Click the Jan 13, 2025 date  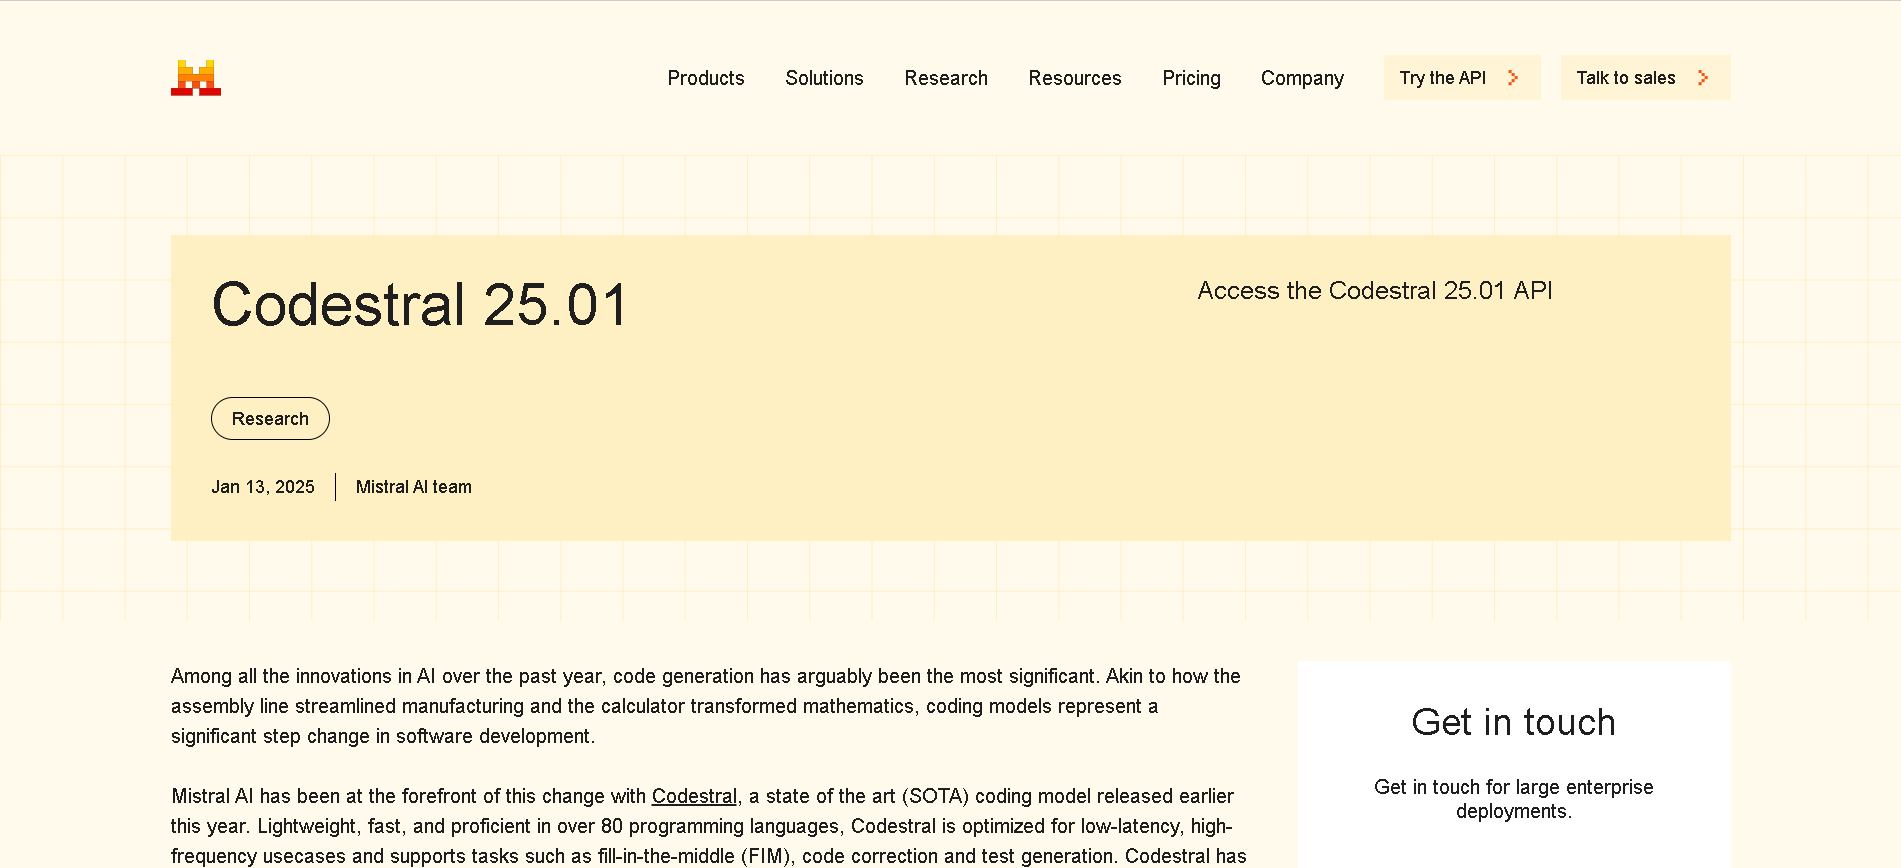point(263,487)
